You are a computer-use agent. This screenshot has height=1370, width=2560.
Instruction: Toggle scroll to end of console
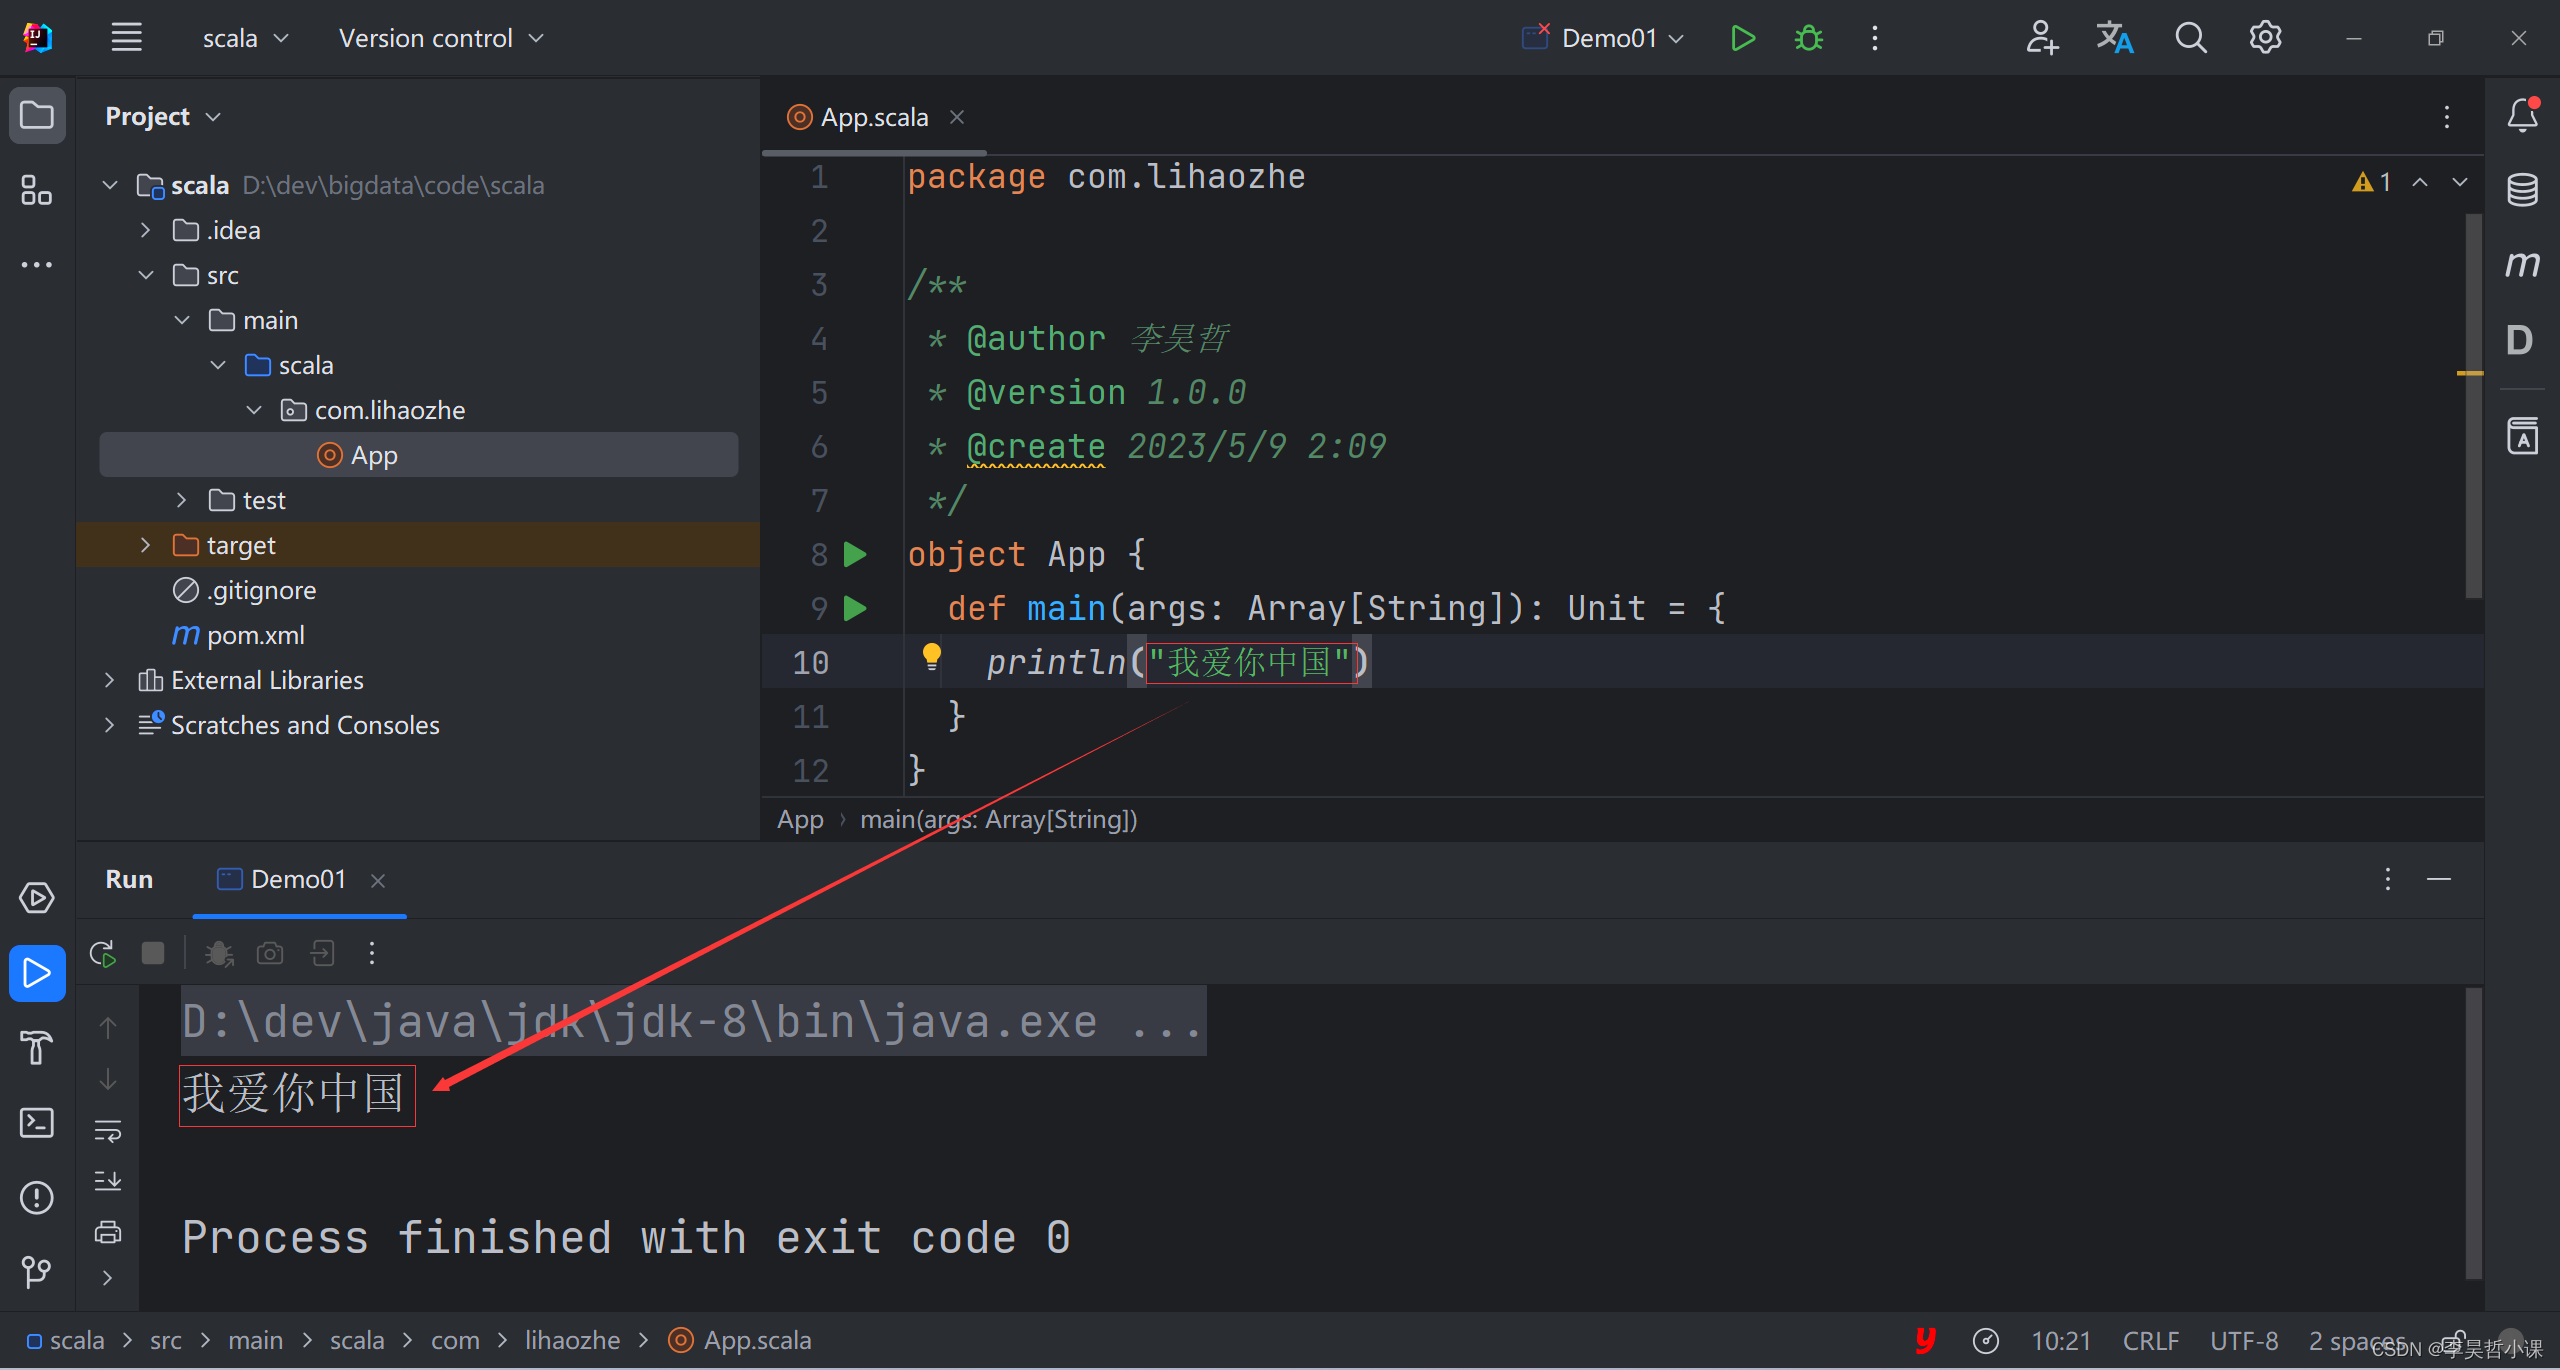pos(108,1181)
